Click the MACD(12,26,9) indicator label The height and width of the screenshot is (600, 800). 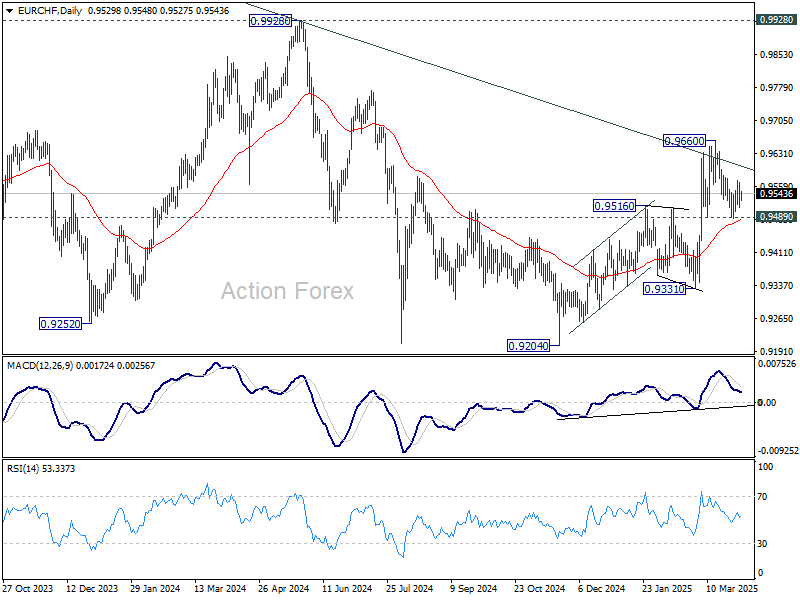tap(40, 365)
